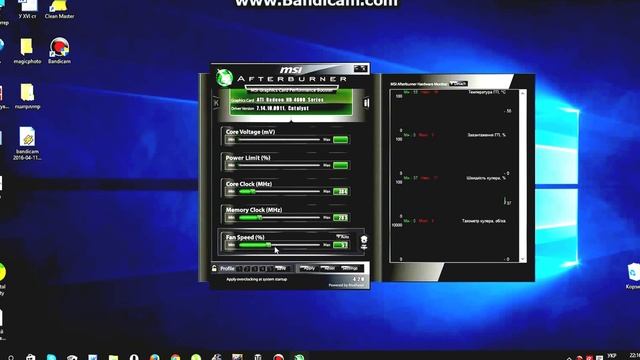Click the Core Clock value box
Viewport: 640px width, 360px height.
[x=340, y=191]
